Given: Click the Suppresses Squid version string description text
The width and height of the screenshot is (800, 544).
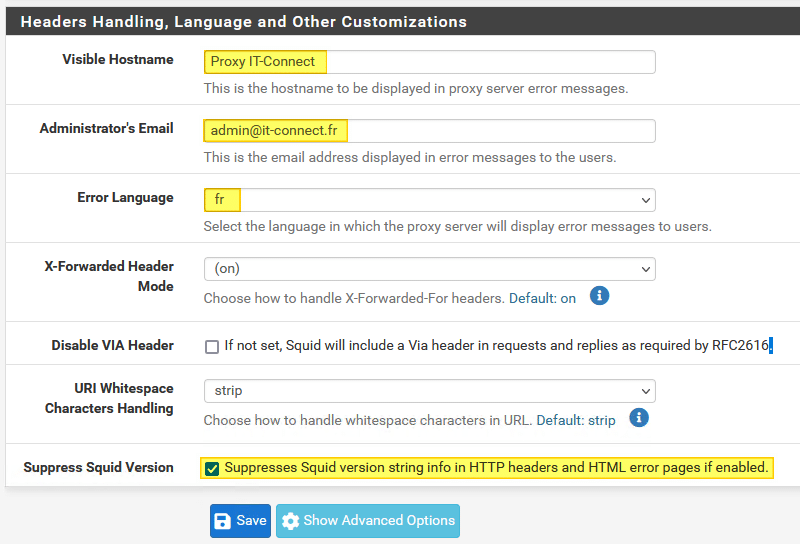Looking at the screenshot, I should click(x=496, y=468).
